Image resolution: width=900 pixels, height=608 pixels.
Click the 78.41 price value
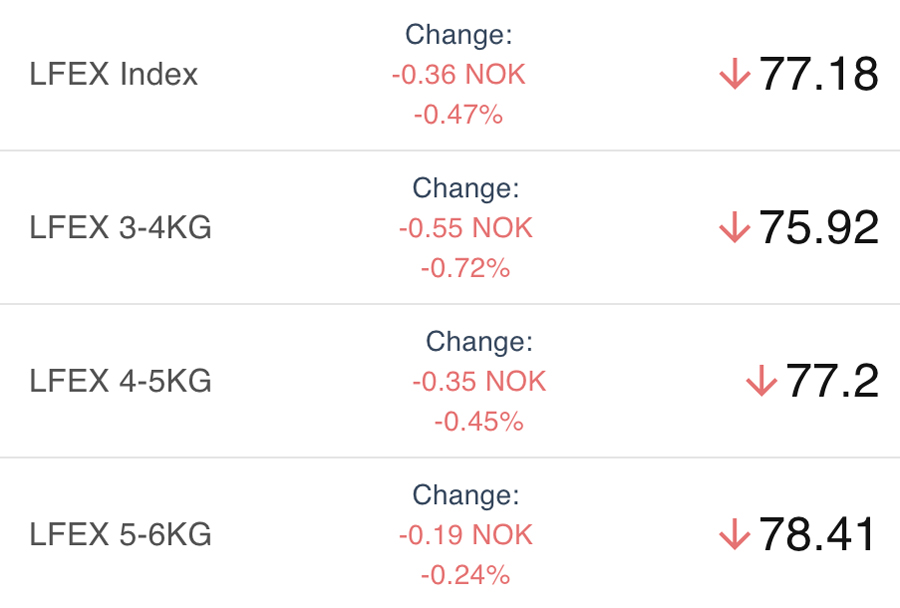(818, 535)
